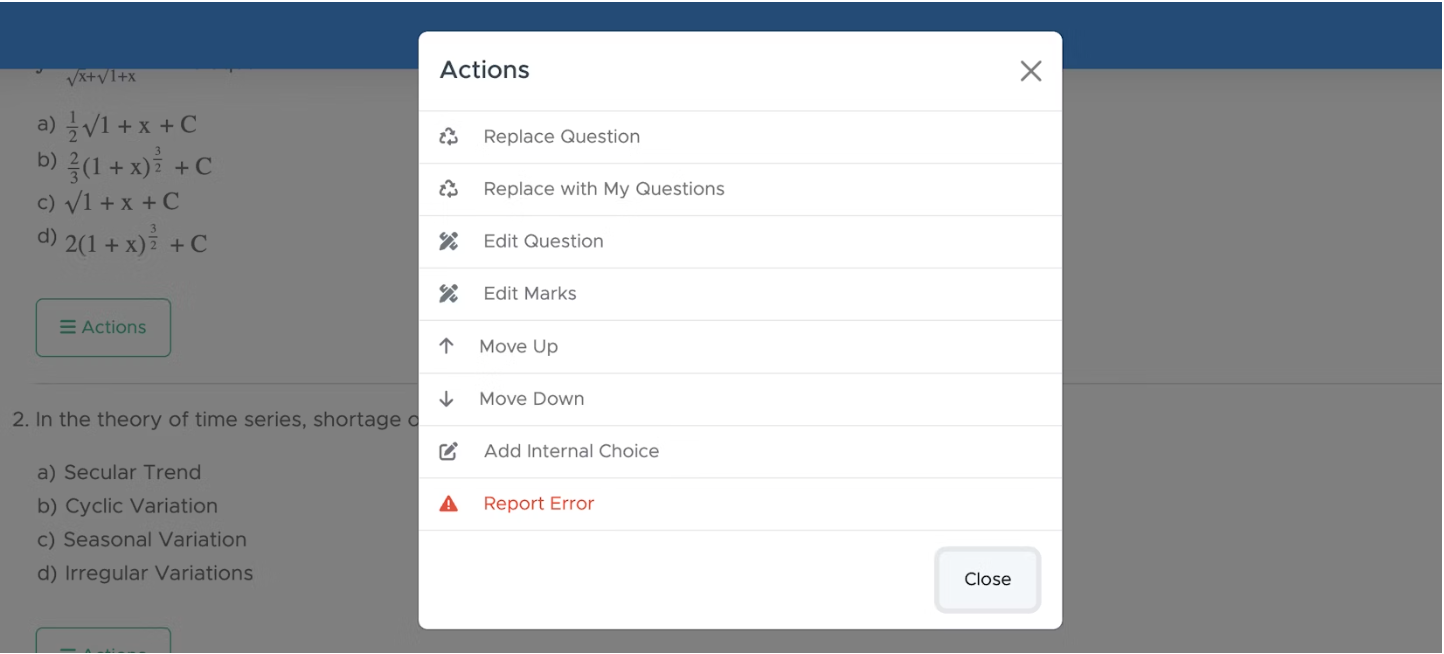Click the red warning triangle icon

(449, 504)
